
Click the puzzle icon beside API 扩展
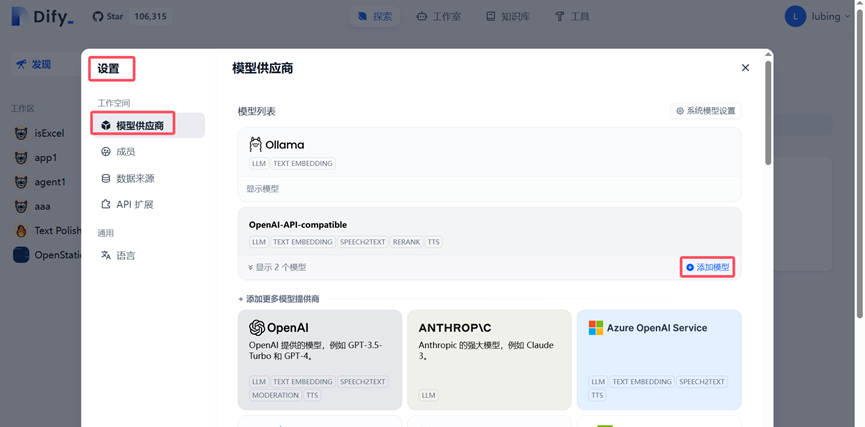coord(106,205)
